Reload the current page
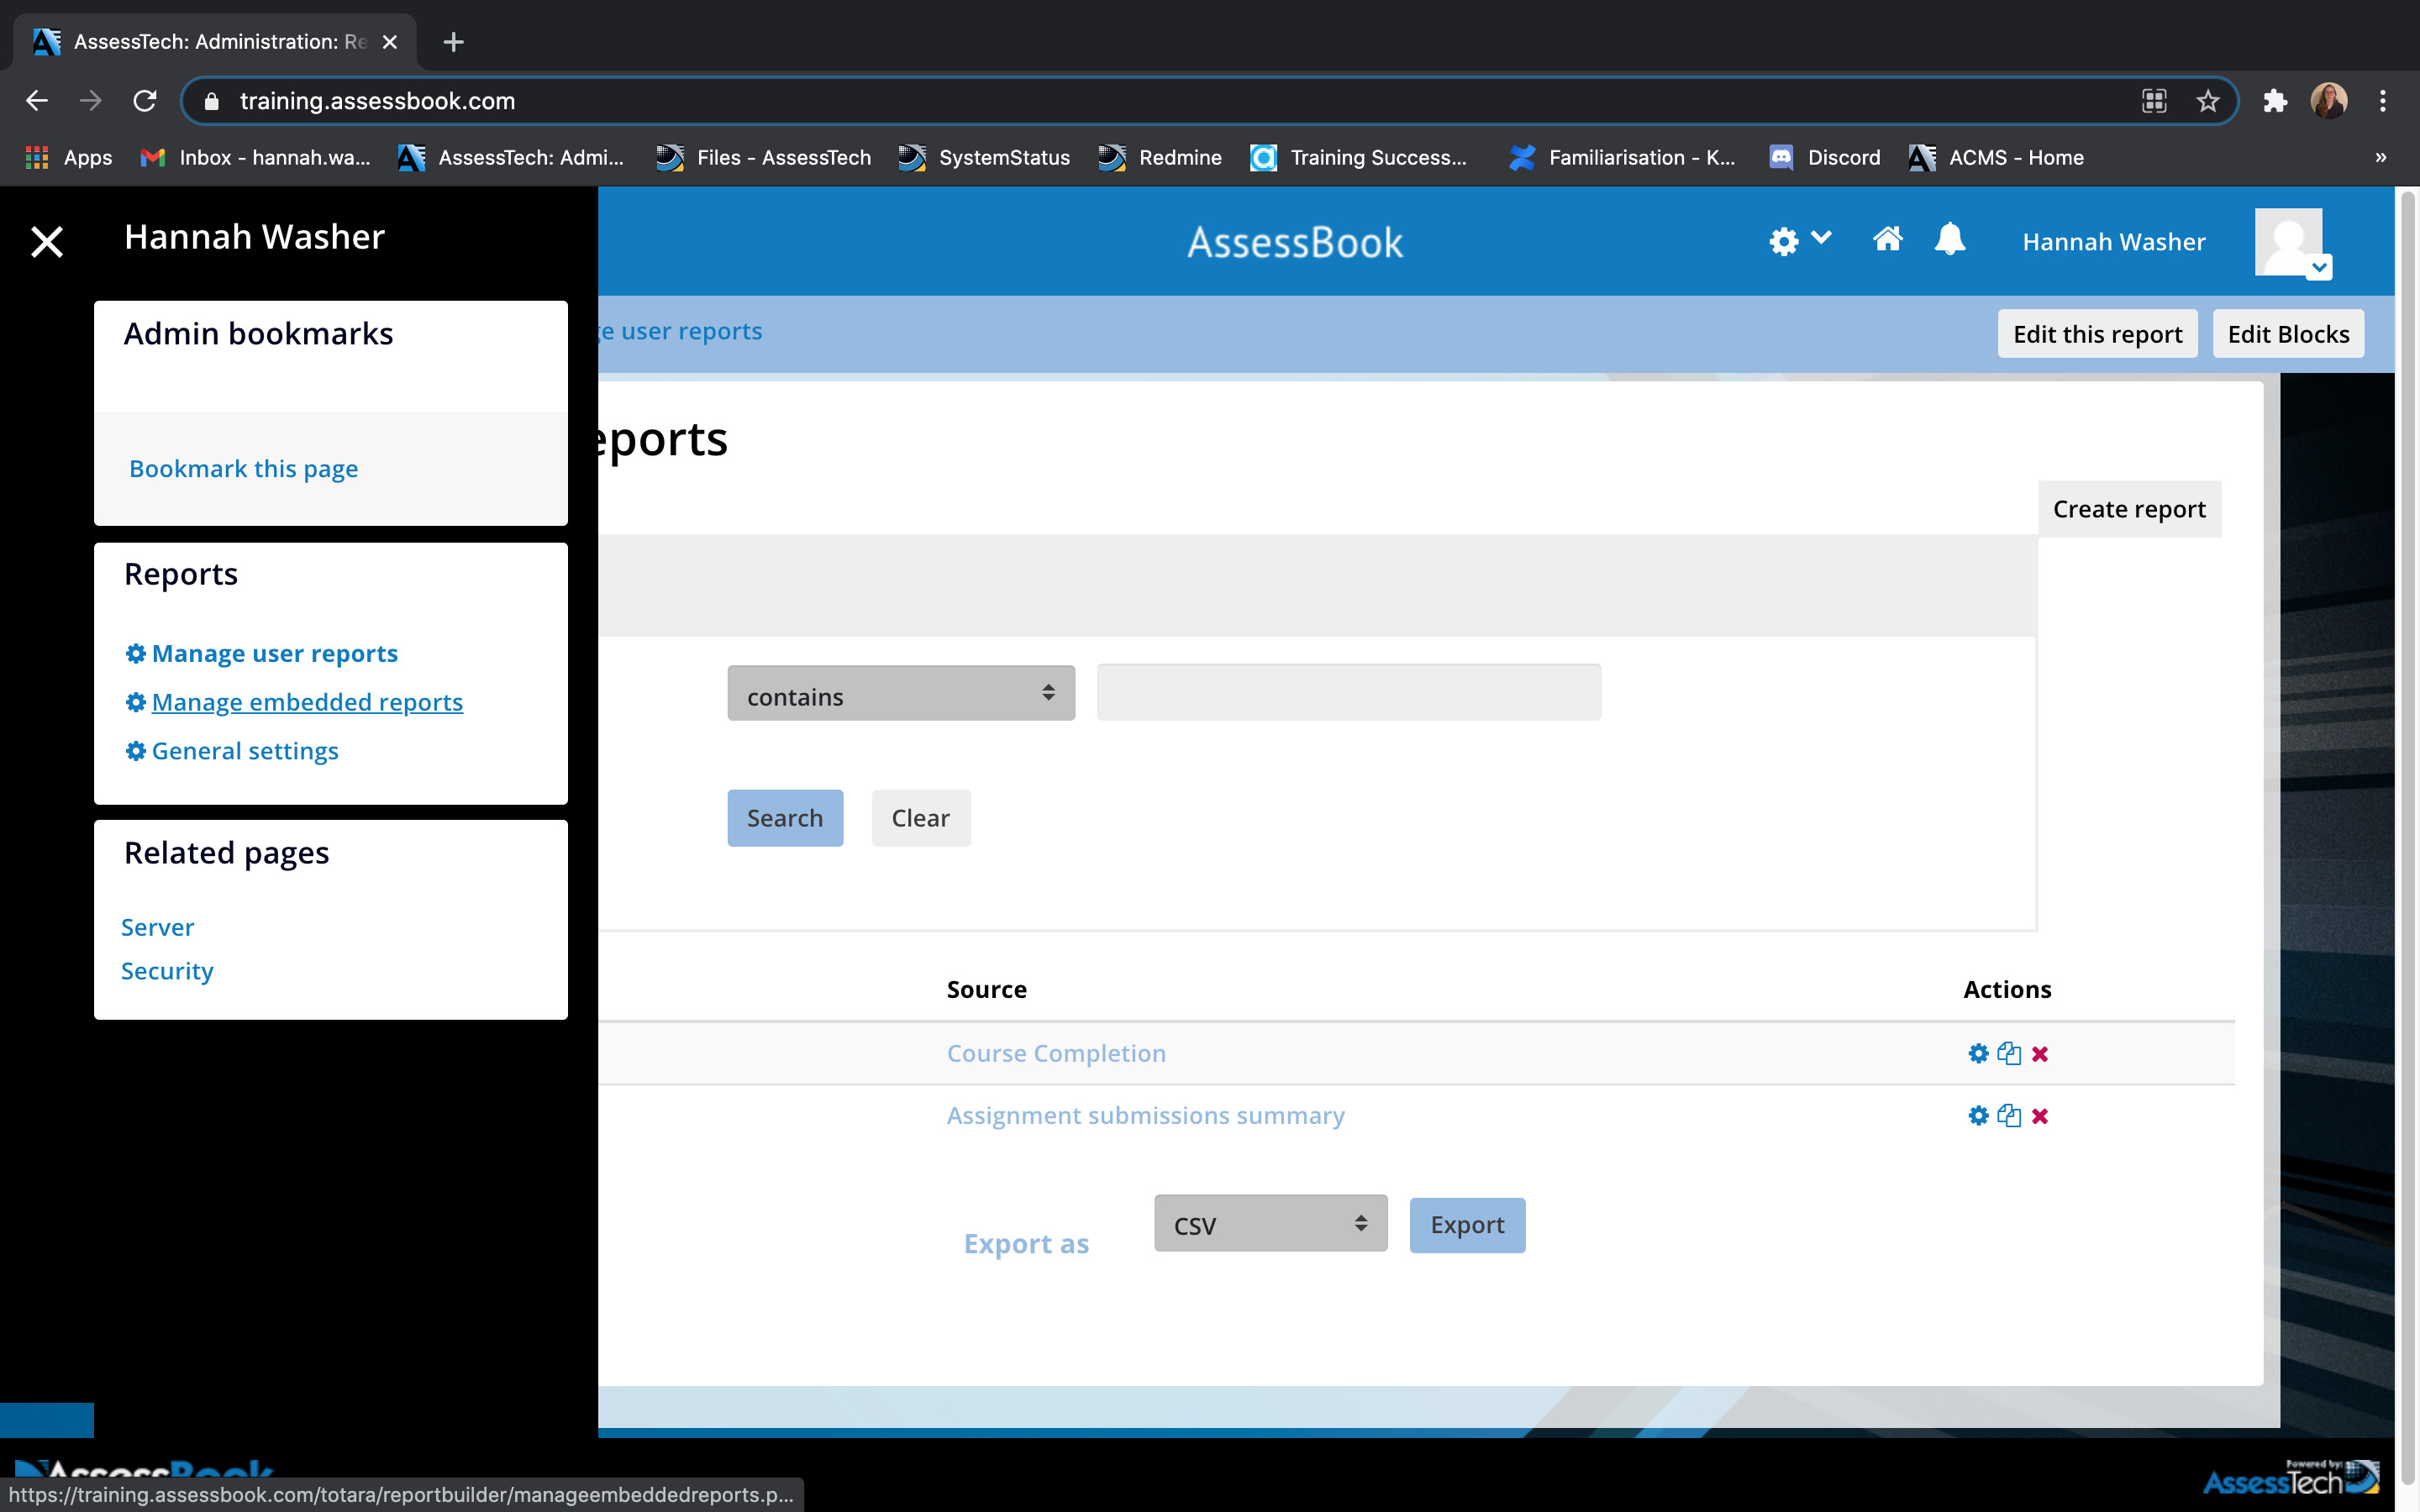Screen dimensions: 2420x1512 145,101
